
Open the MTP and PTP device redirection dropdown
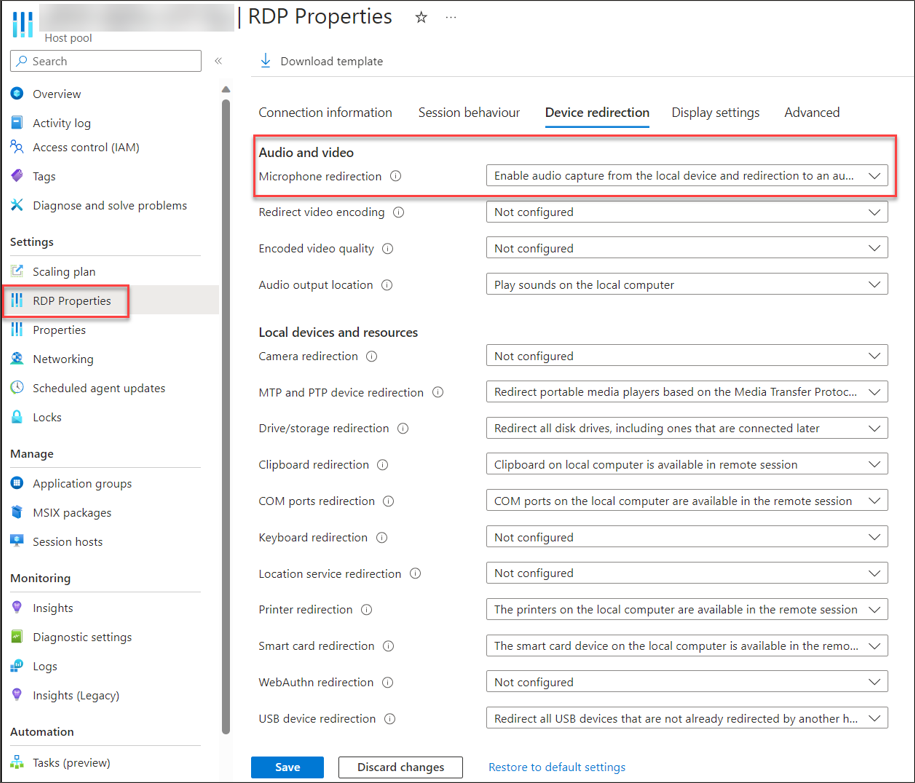pyautogui.click(x=687, y=392)
